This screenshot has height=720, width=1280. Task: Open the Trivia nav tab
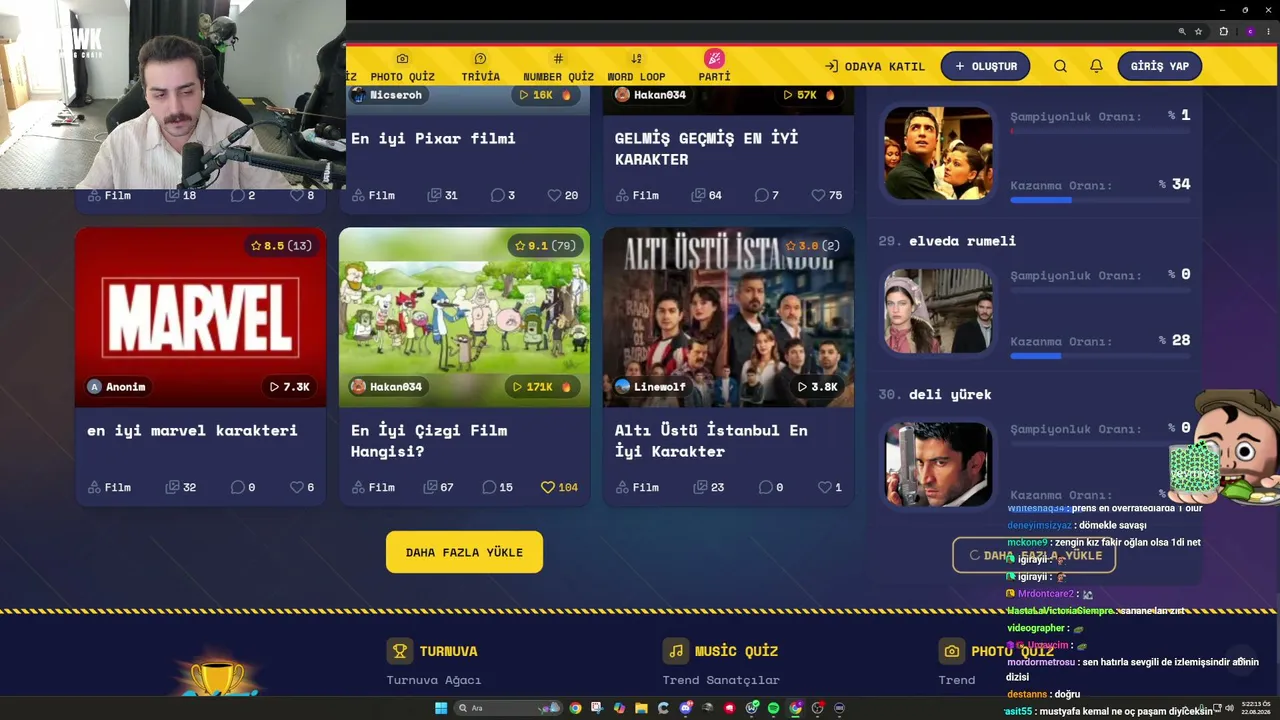click(480, 67)
